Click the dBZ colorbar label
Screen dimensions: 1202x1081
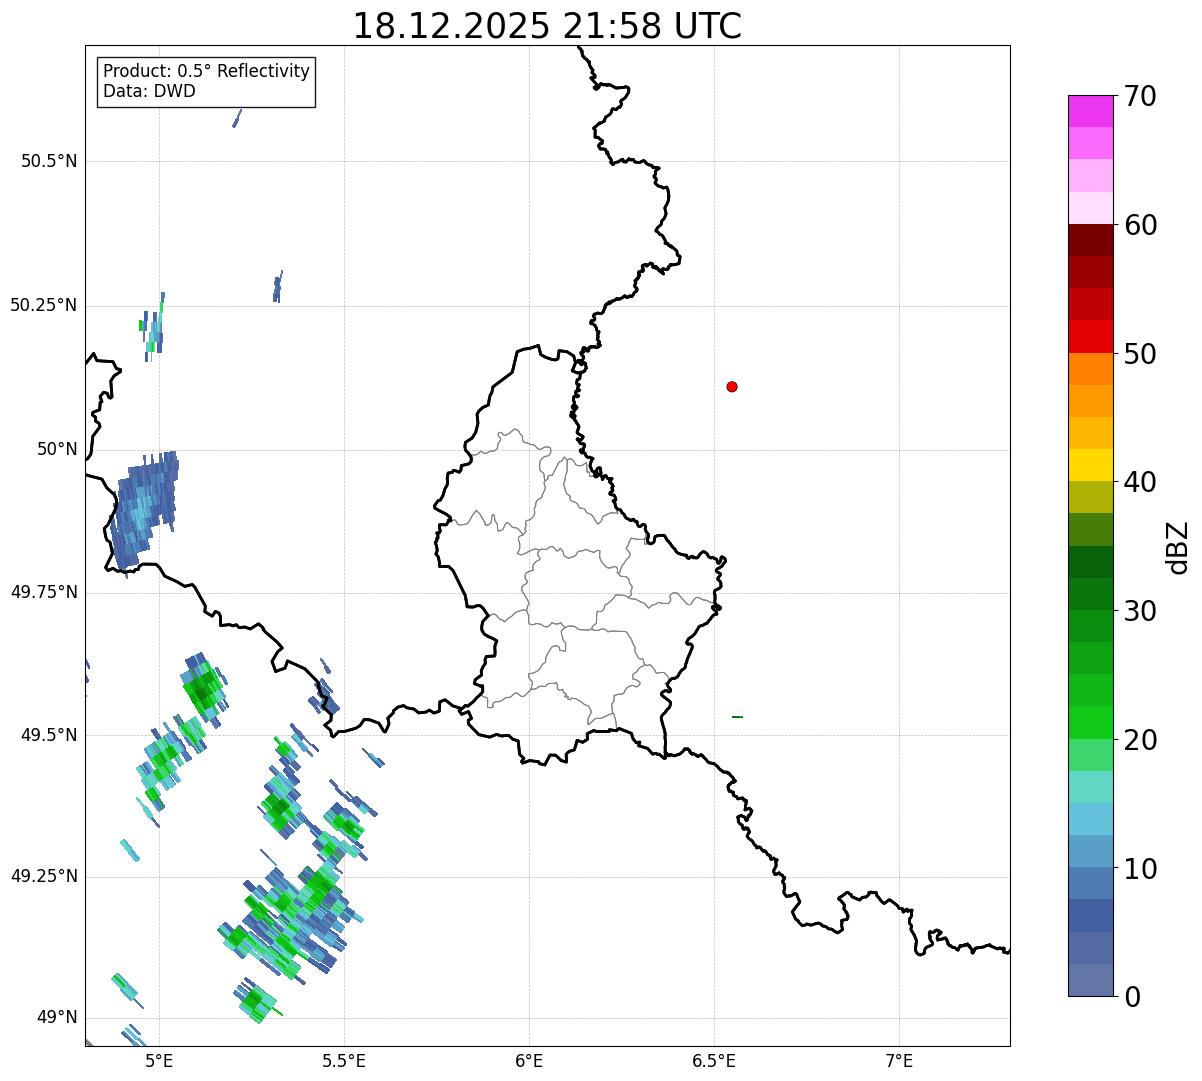click(1178, 547)
